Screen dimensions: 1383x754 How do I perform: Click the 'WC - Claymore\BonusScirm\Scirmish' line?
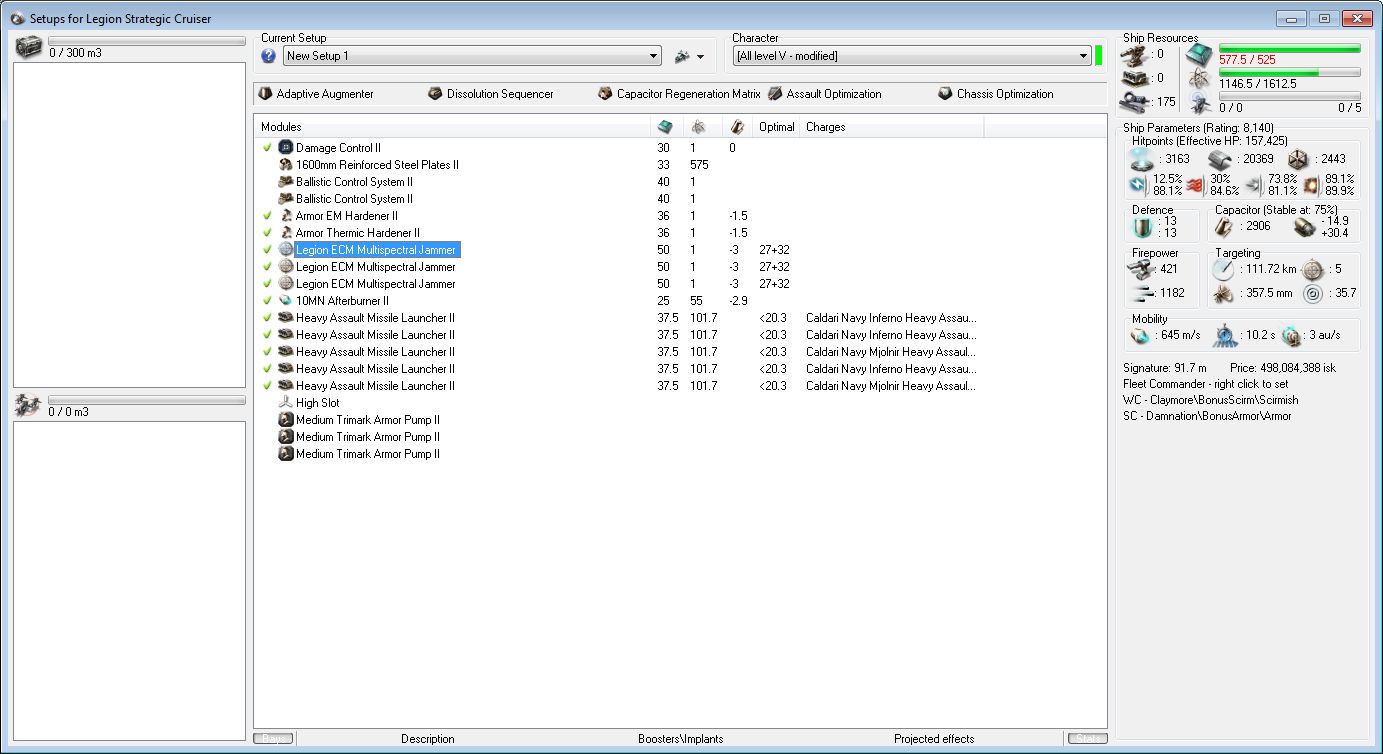[1211, 400]
